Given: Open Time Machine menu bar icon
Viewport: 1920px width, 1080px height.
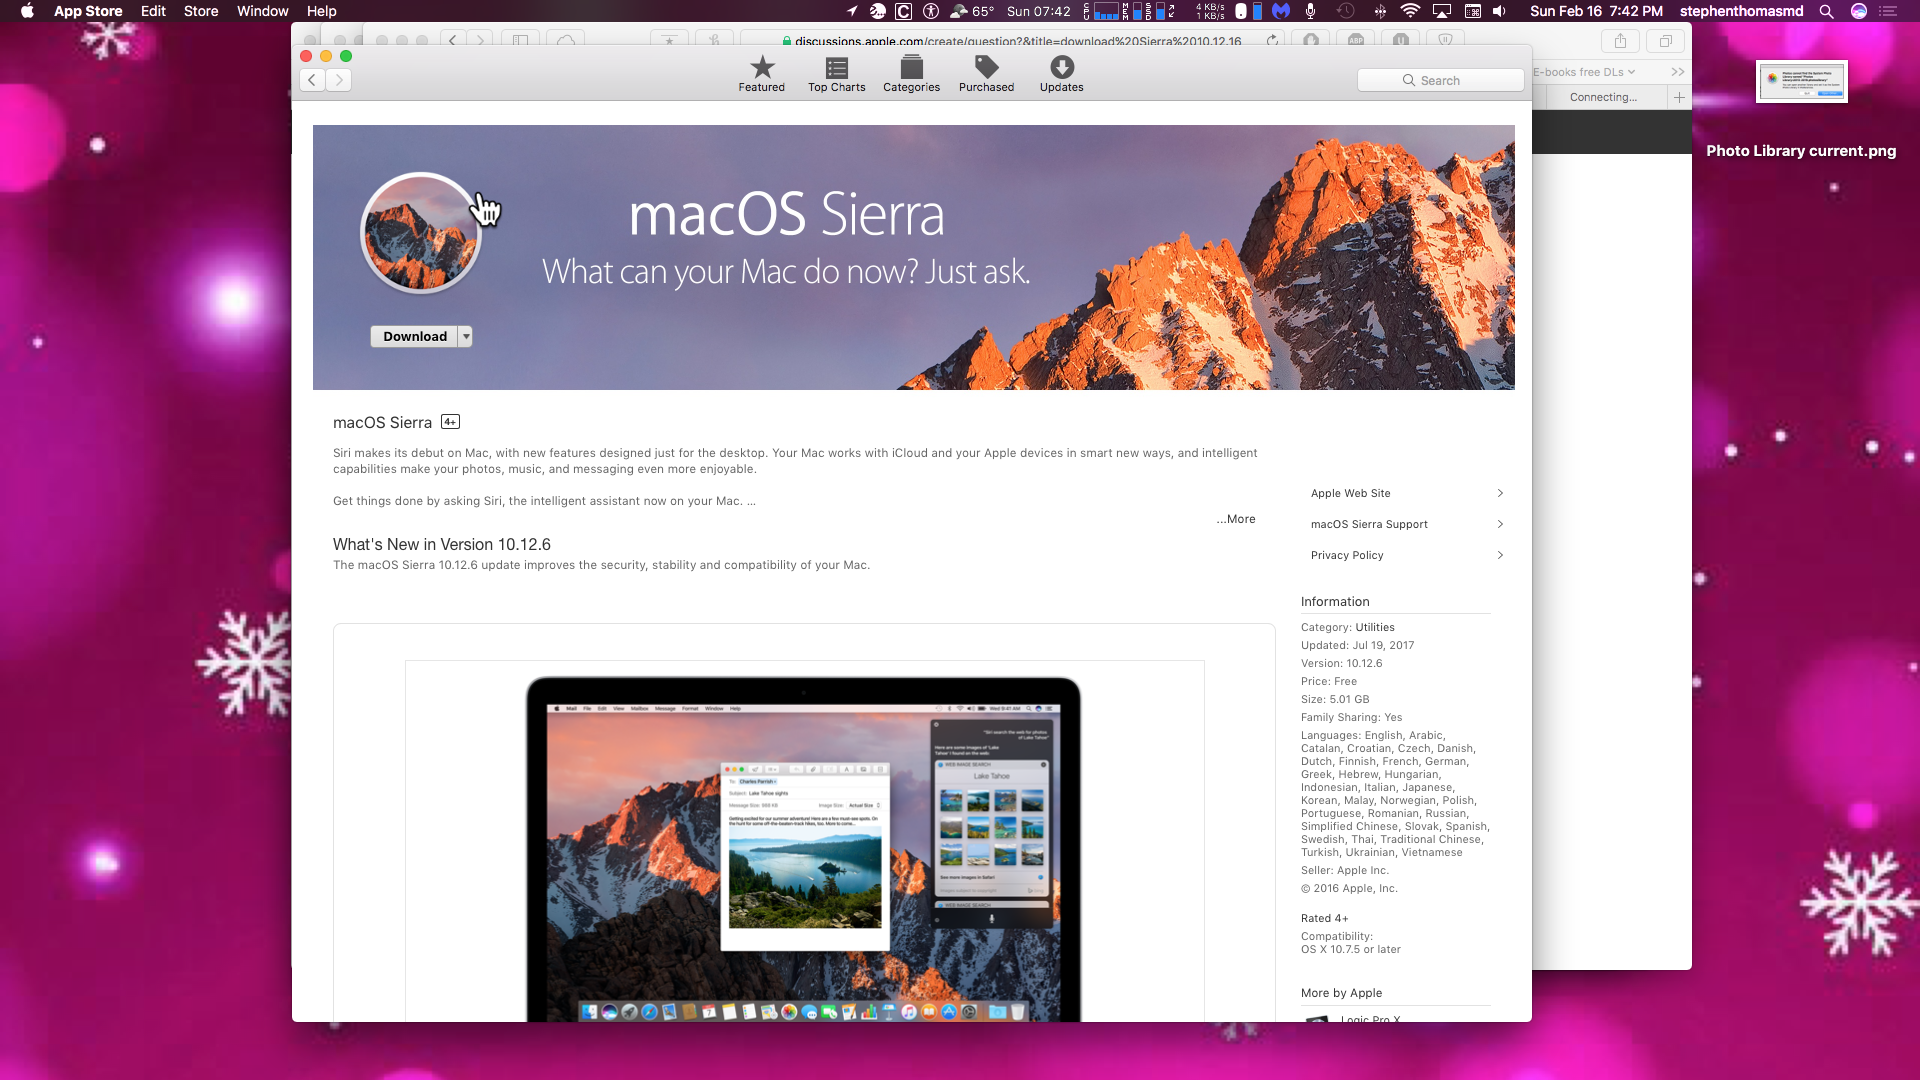Looking at the screenshot, I should point(1346,11).
